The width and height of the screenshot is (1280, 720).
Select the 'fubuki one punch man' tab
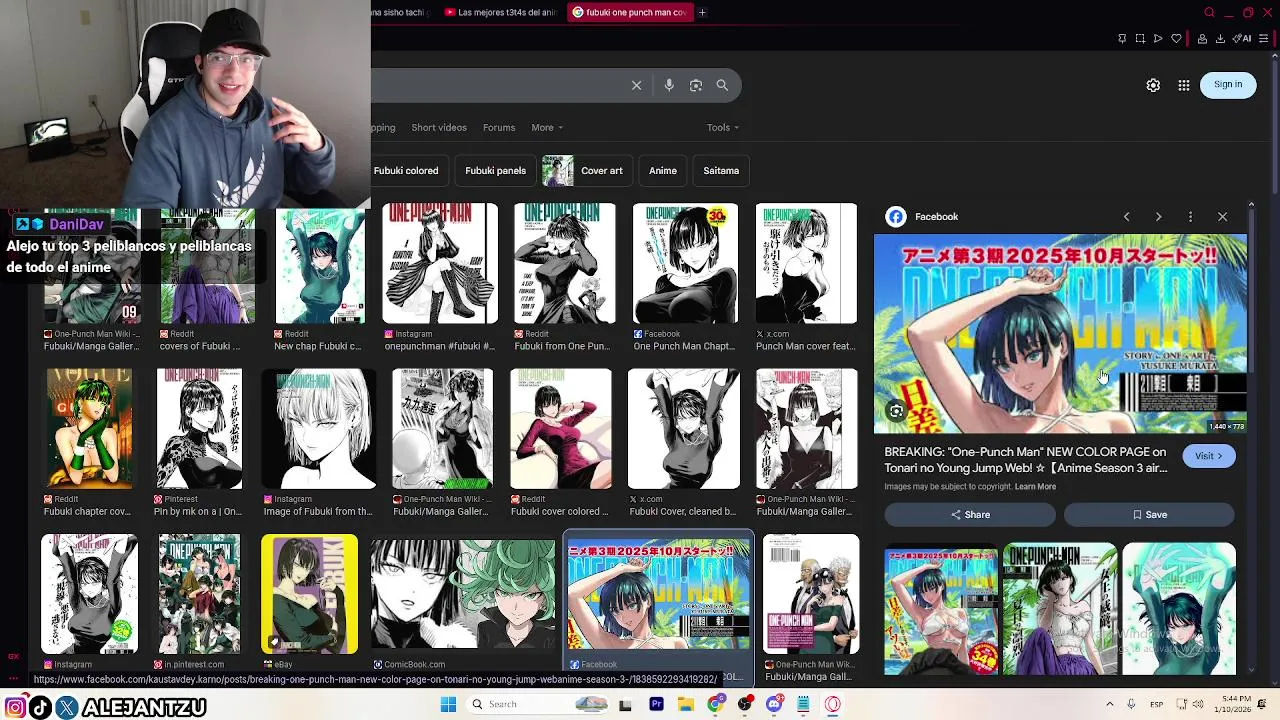(x=629, y=12)
